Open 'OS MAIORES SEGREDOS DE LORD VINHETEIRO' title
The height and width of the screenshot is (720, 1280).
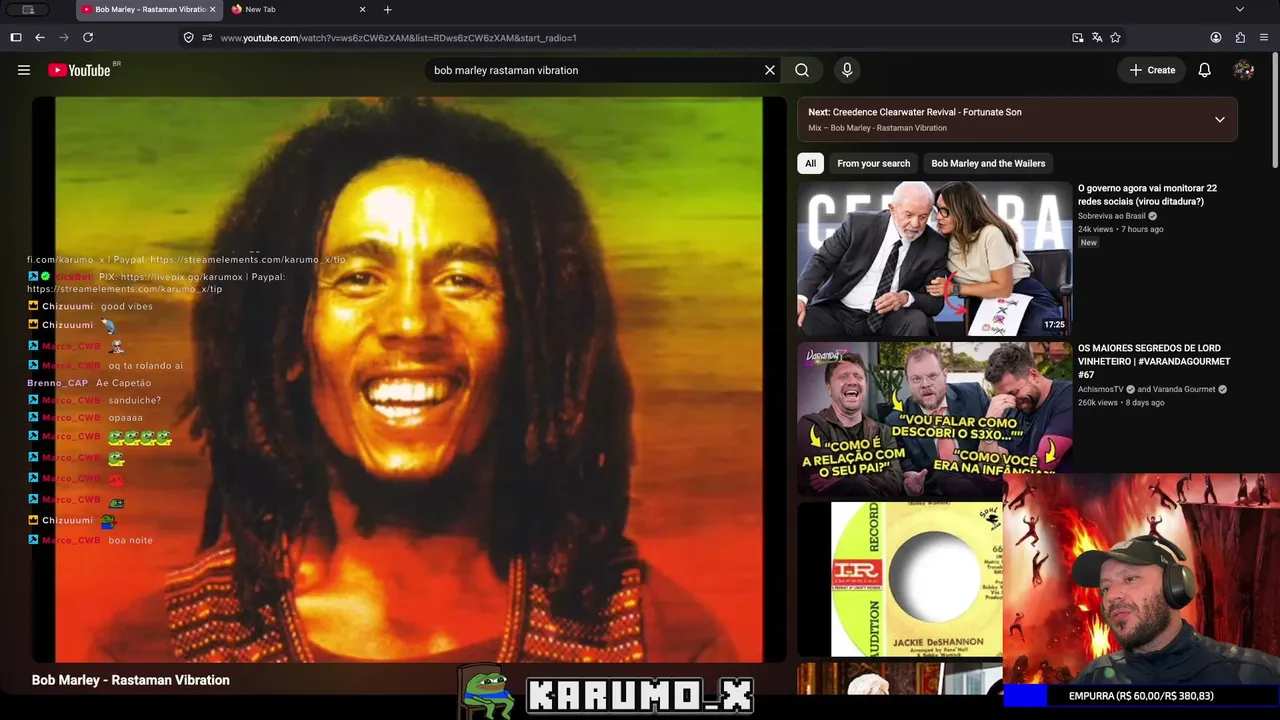(1154, 361)
